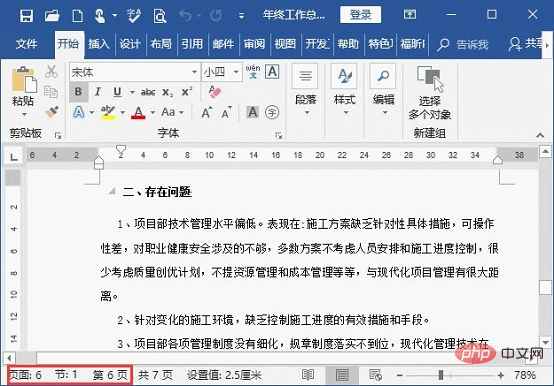Switch to Web Layout view in status bar

tap(375, 375)
